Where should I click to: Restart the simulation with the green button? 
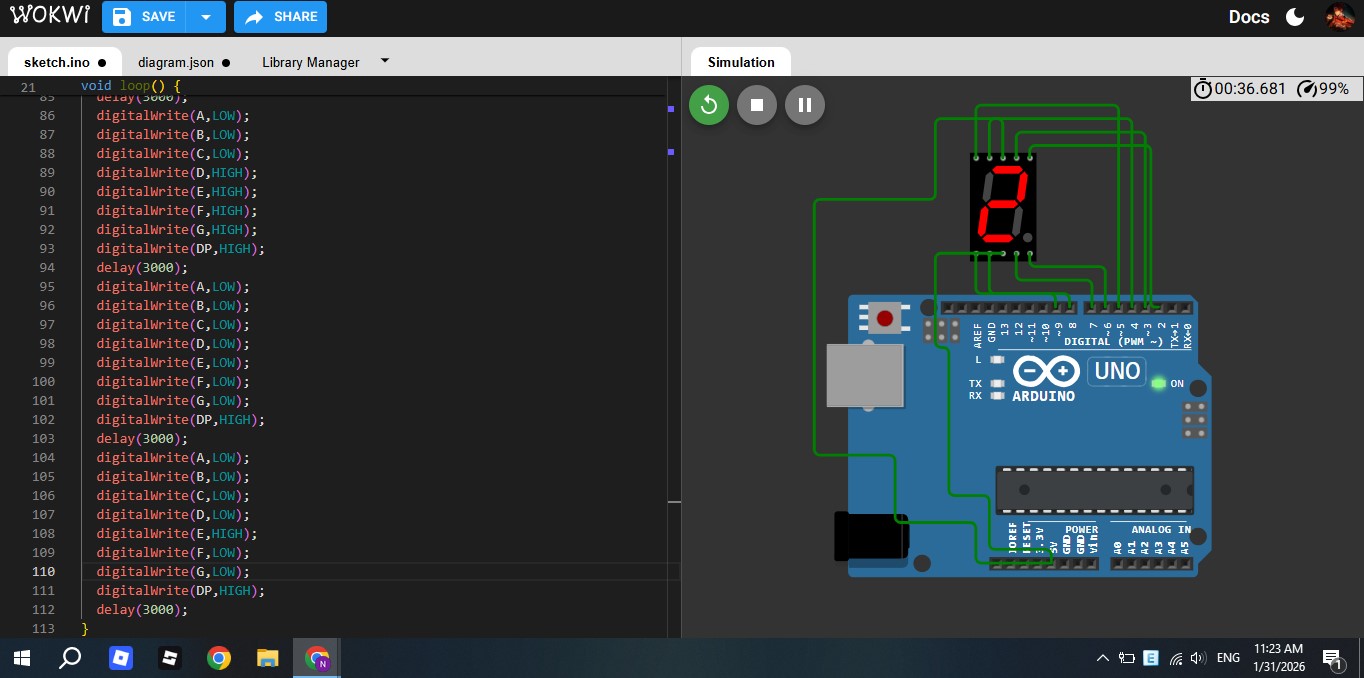click(709, 105)
